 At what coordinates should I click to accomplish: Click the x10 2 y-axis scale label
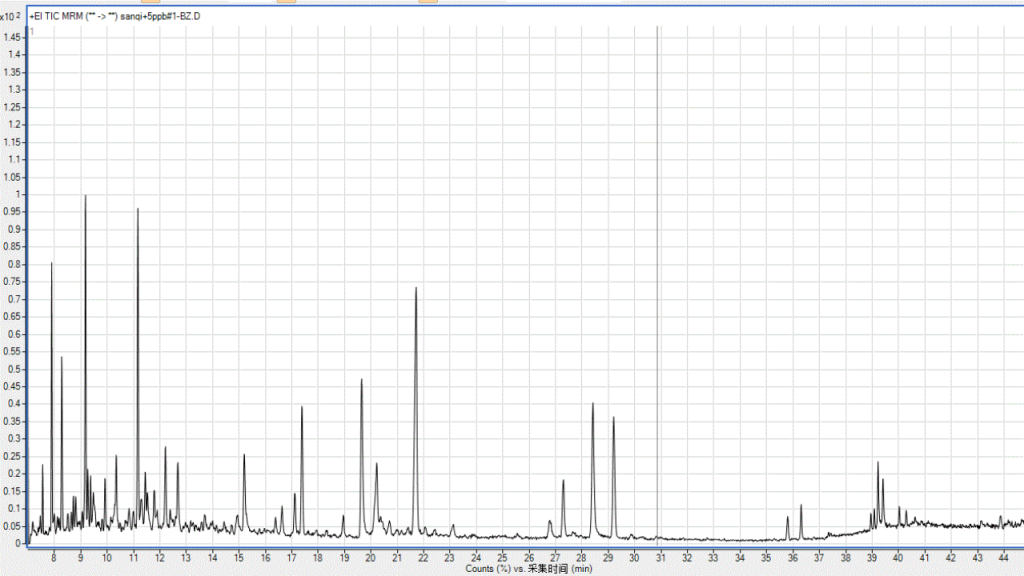[x=12, y=18]
